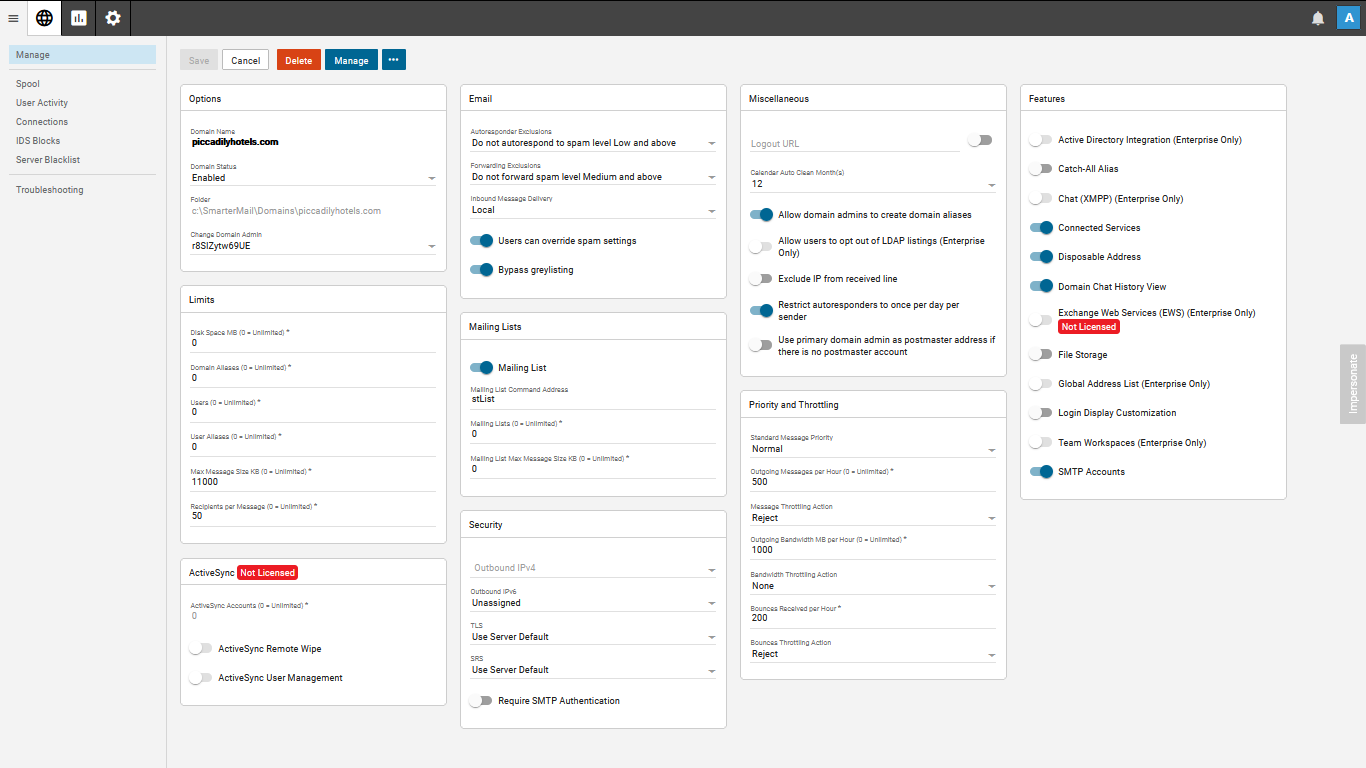Open the hamburger navigation menu

[x=13, y=18]
